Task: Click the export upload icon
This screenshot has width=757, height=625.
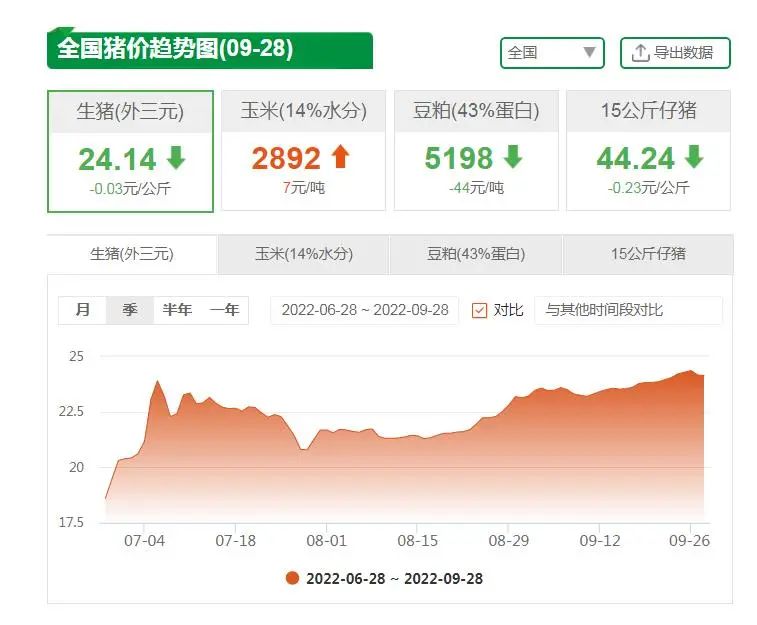Action: pos(640,53)
